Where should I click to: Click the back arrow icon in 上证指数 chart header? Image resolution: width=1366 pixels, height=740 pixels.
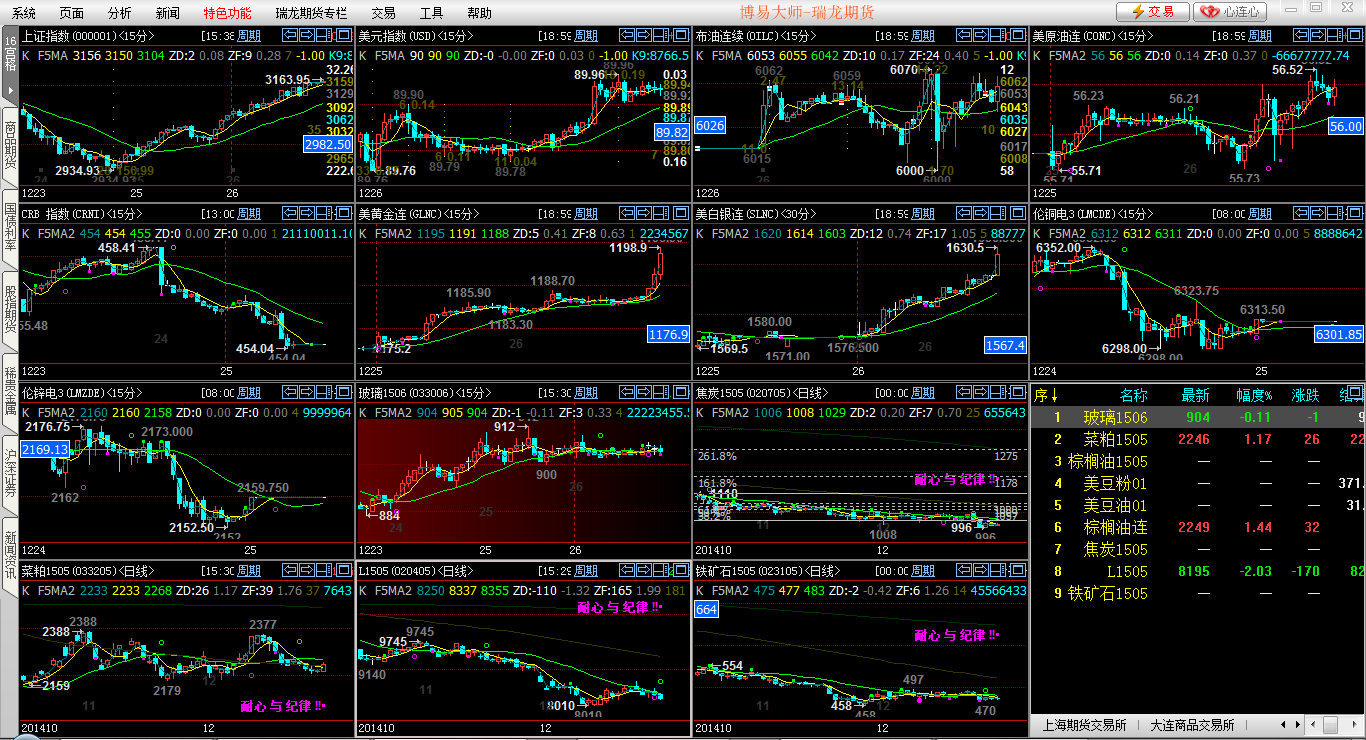click(x=291, y=35)
